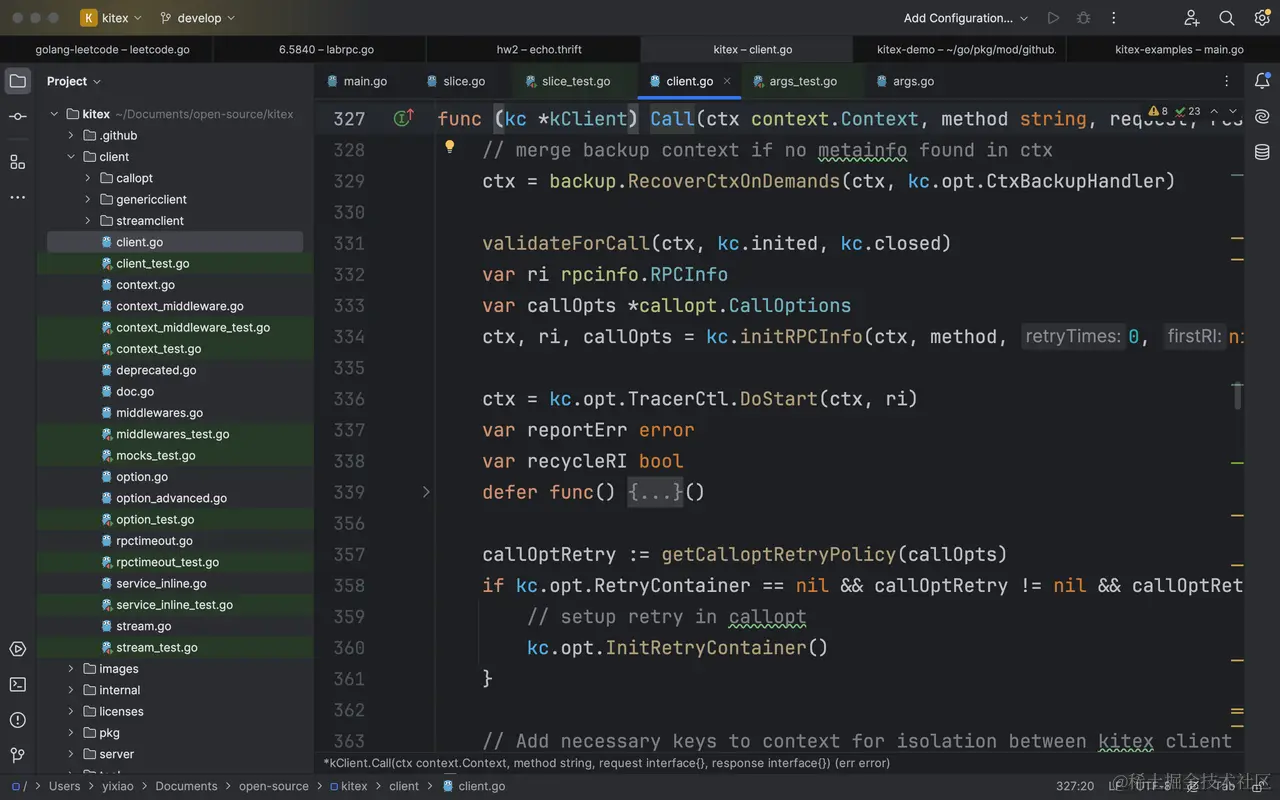Switch to the slice_test.go tab

575,82
